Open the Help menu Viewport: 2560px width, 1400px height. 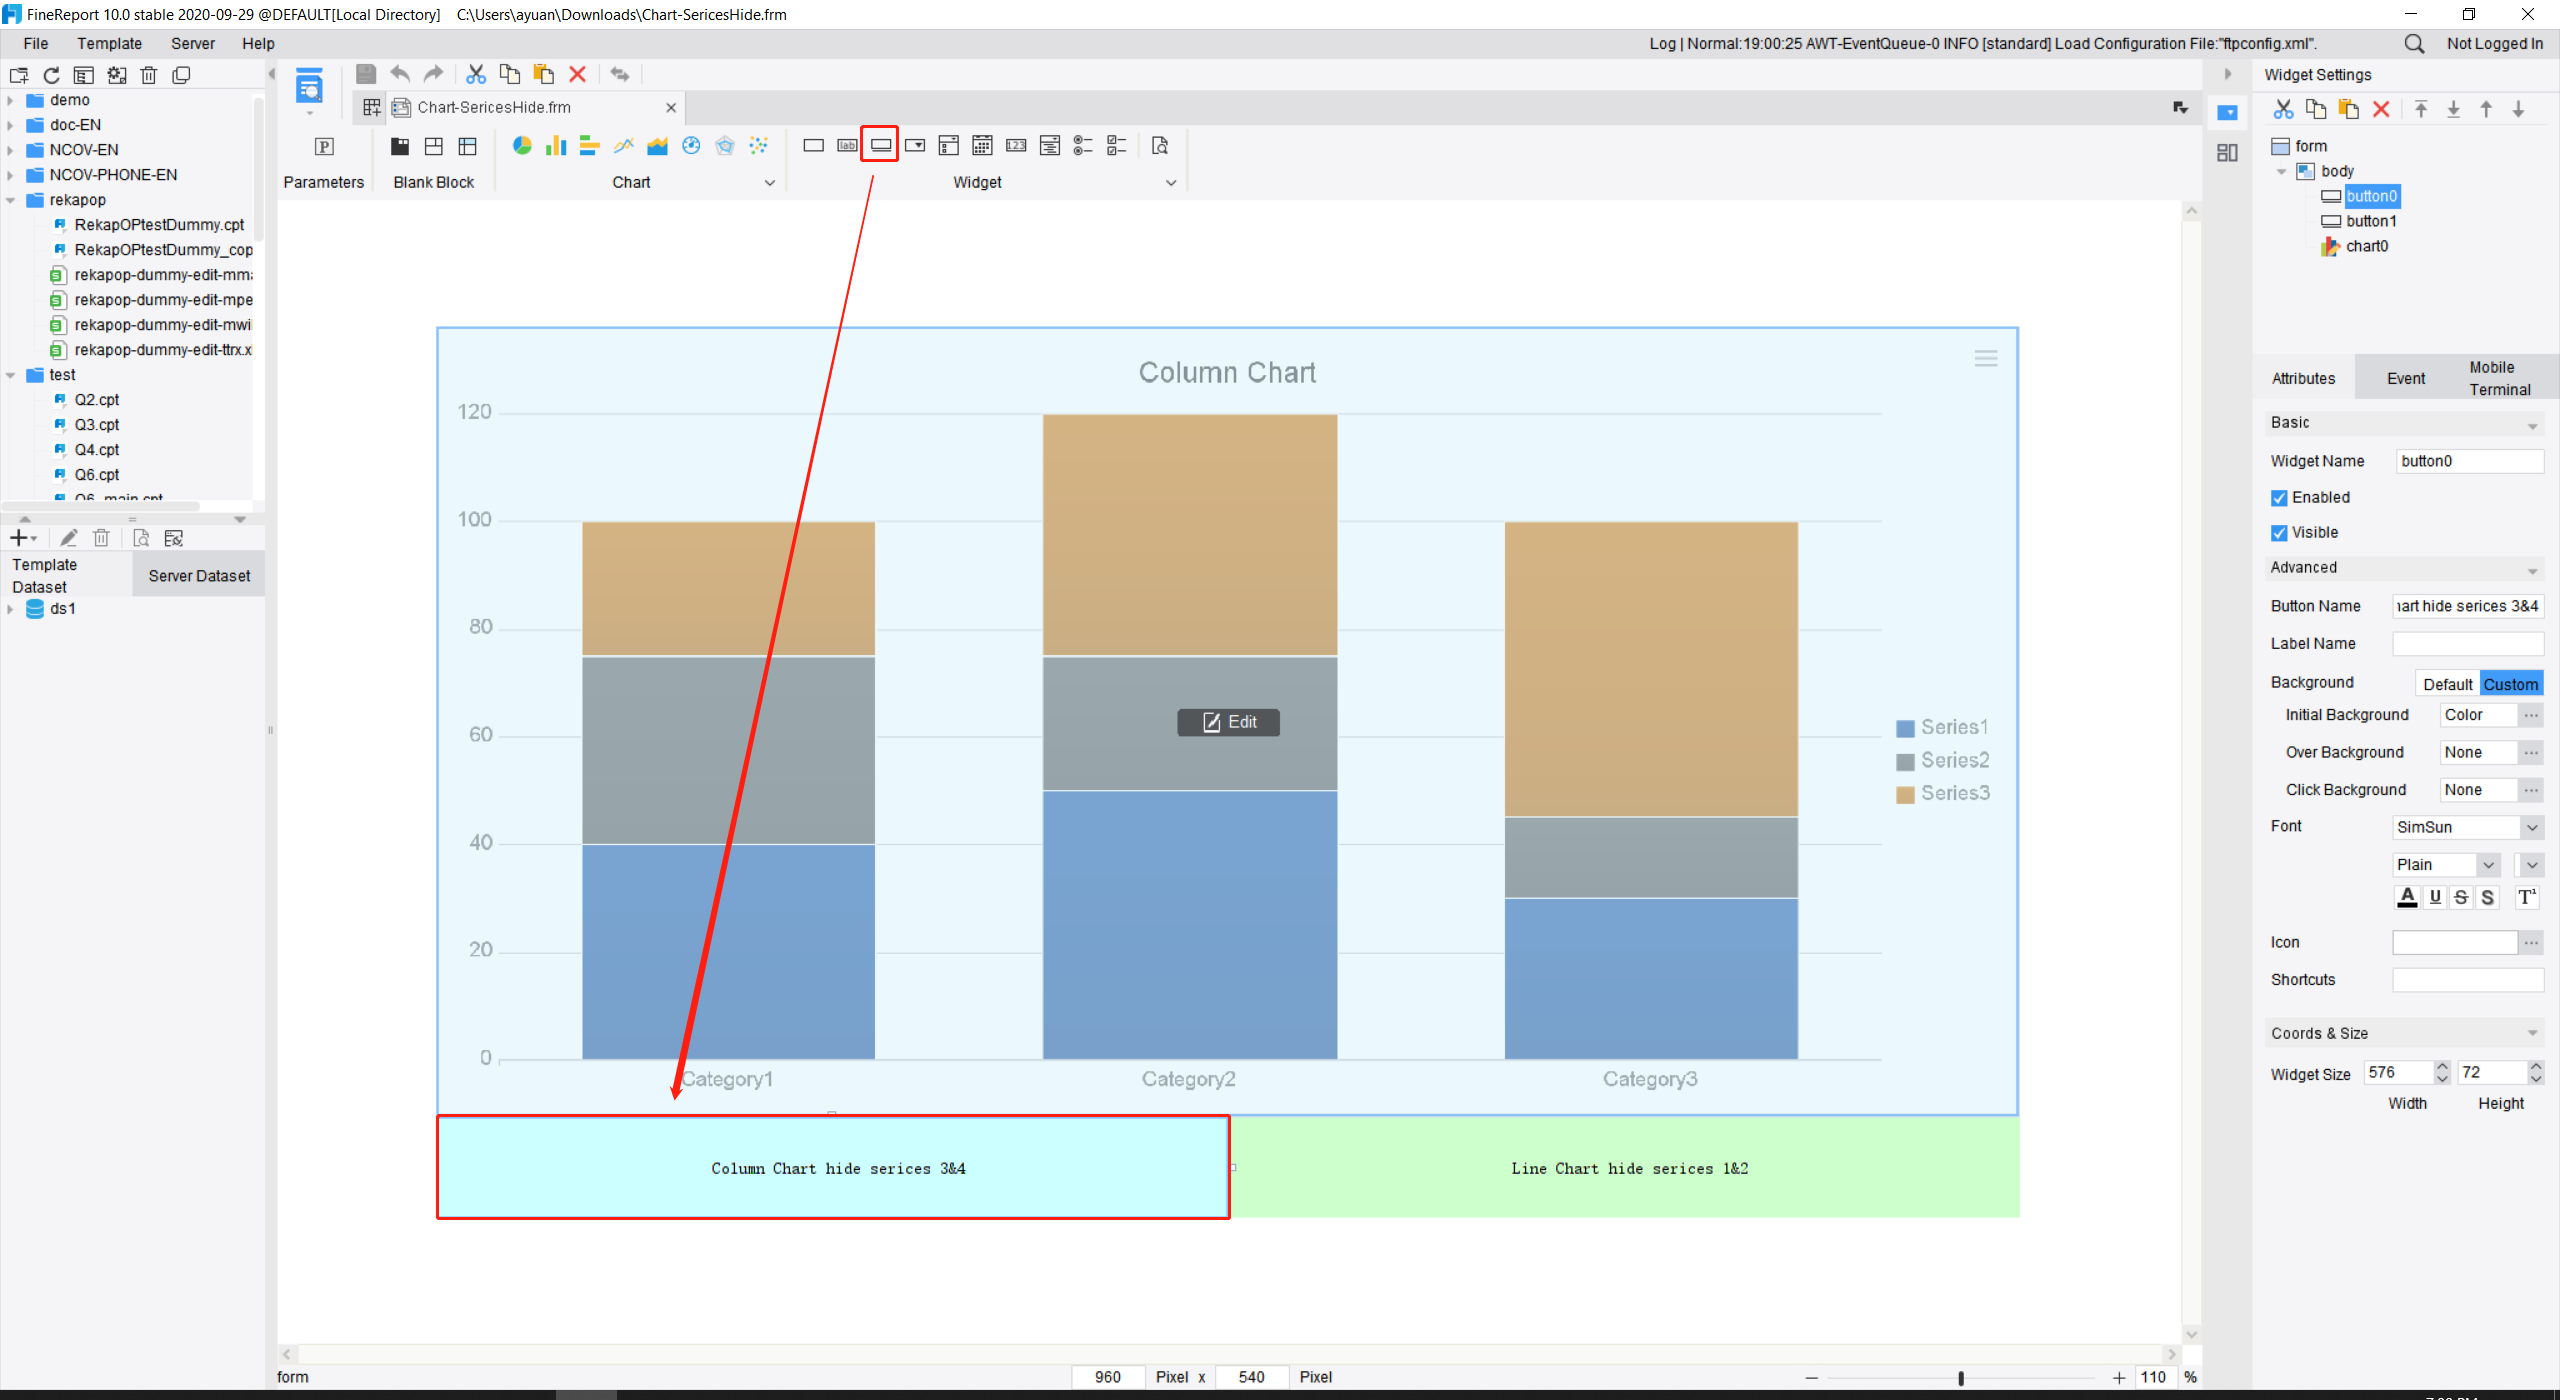click(258, 44)
